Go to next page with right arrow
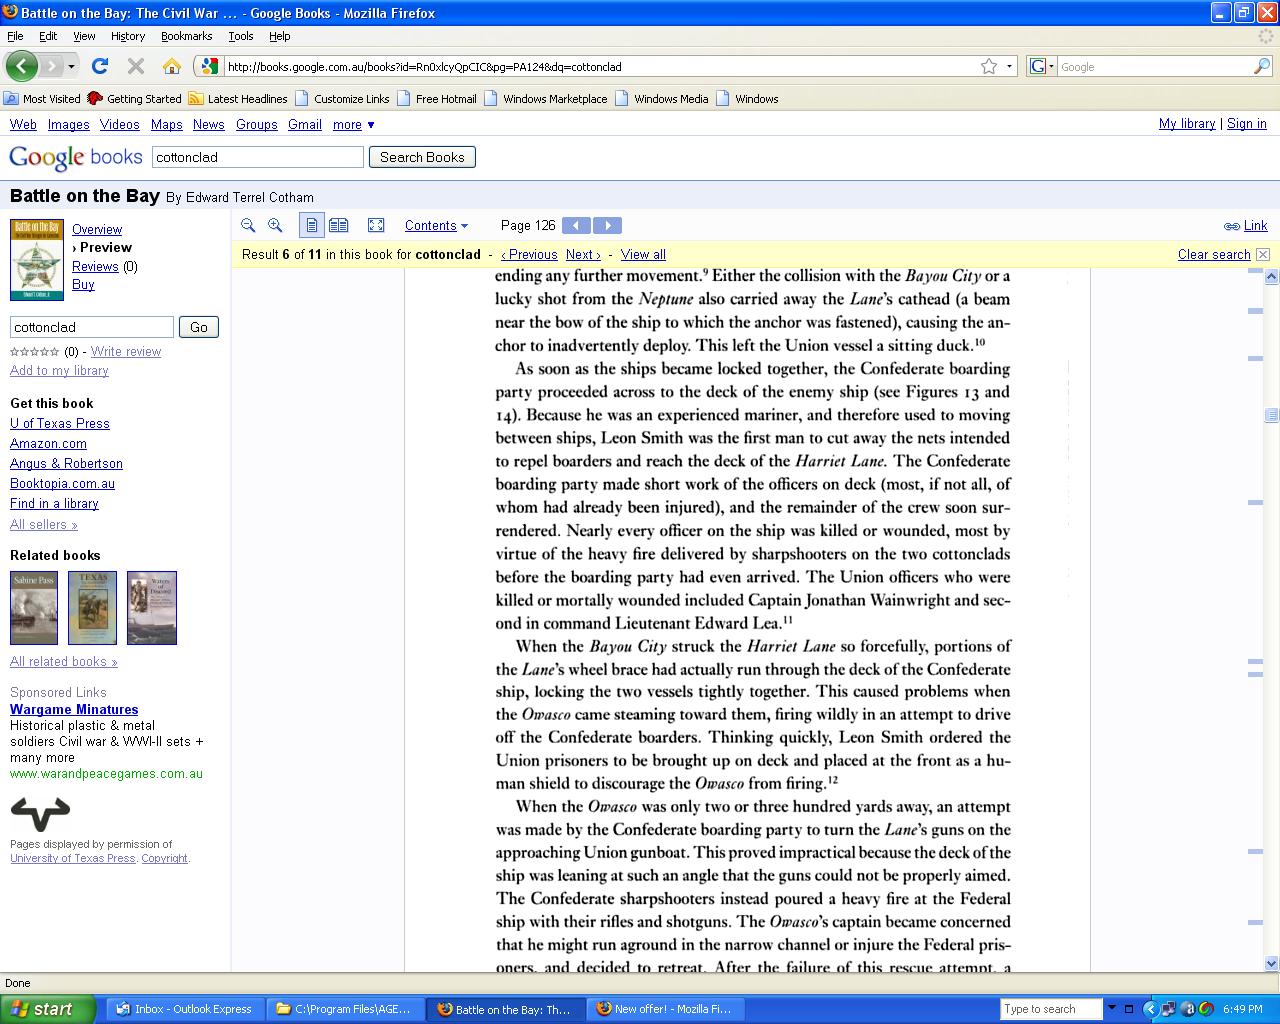The width and height of the screenshot is (1280, 1024). [607, 226]
